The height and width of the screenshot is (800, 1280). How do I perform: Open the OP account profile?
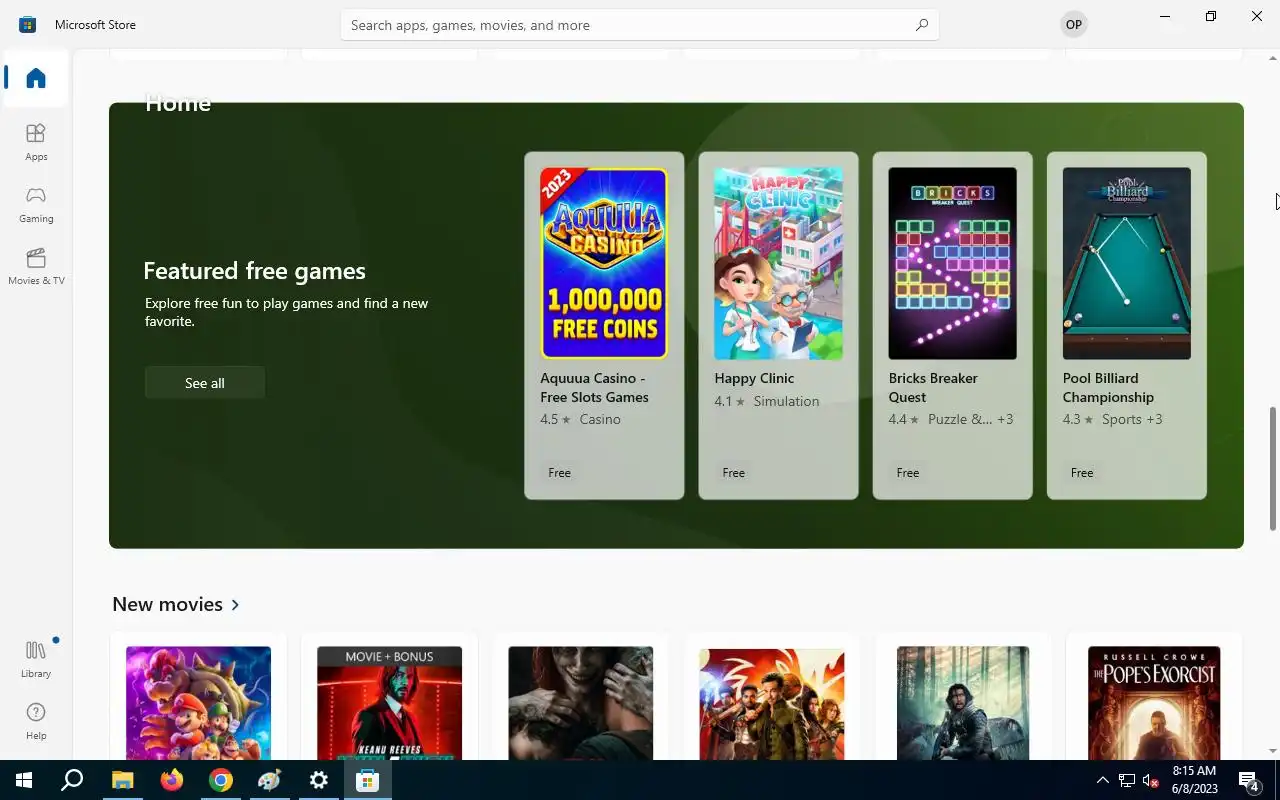[1074, 24]
